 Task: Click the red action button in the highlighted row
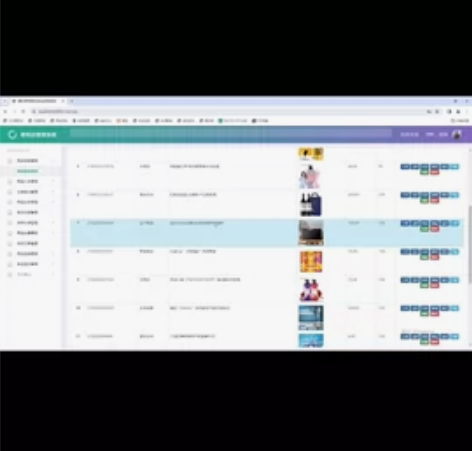tap(434, 229)
